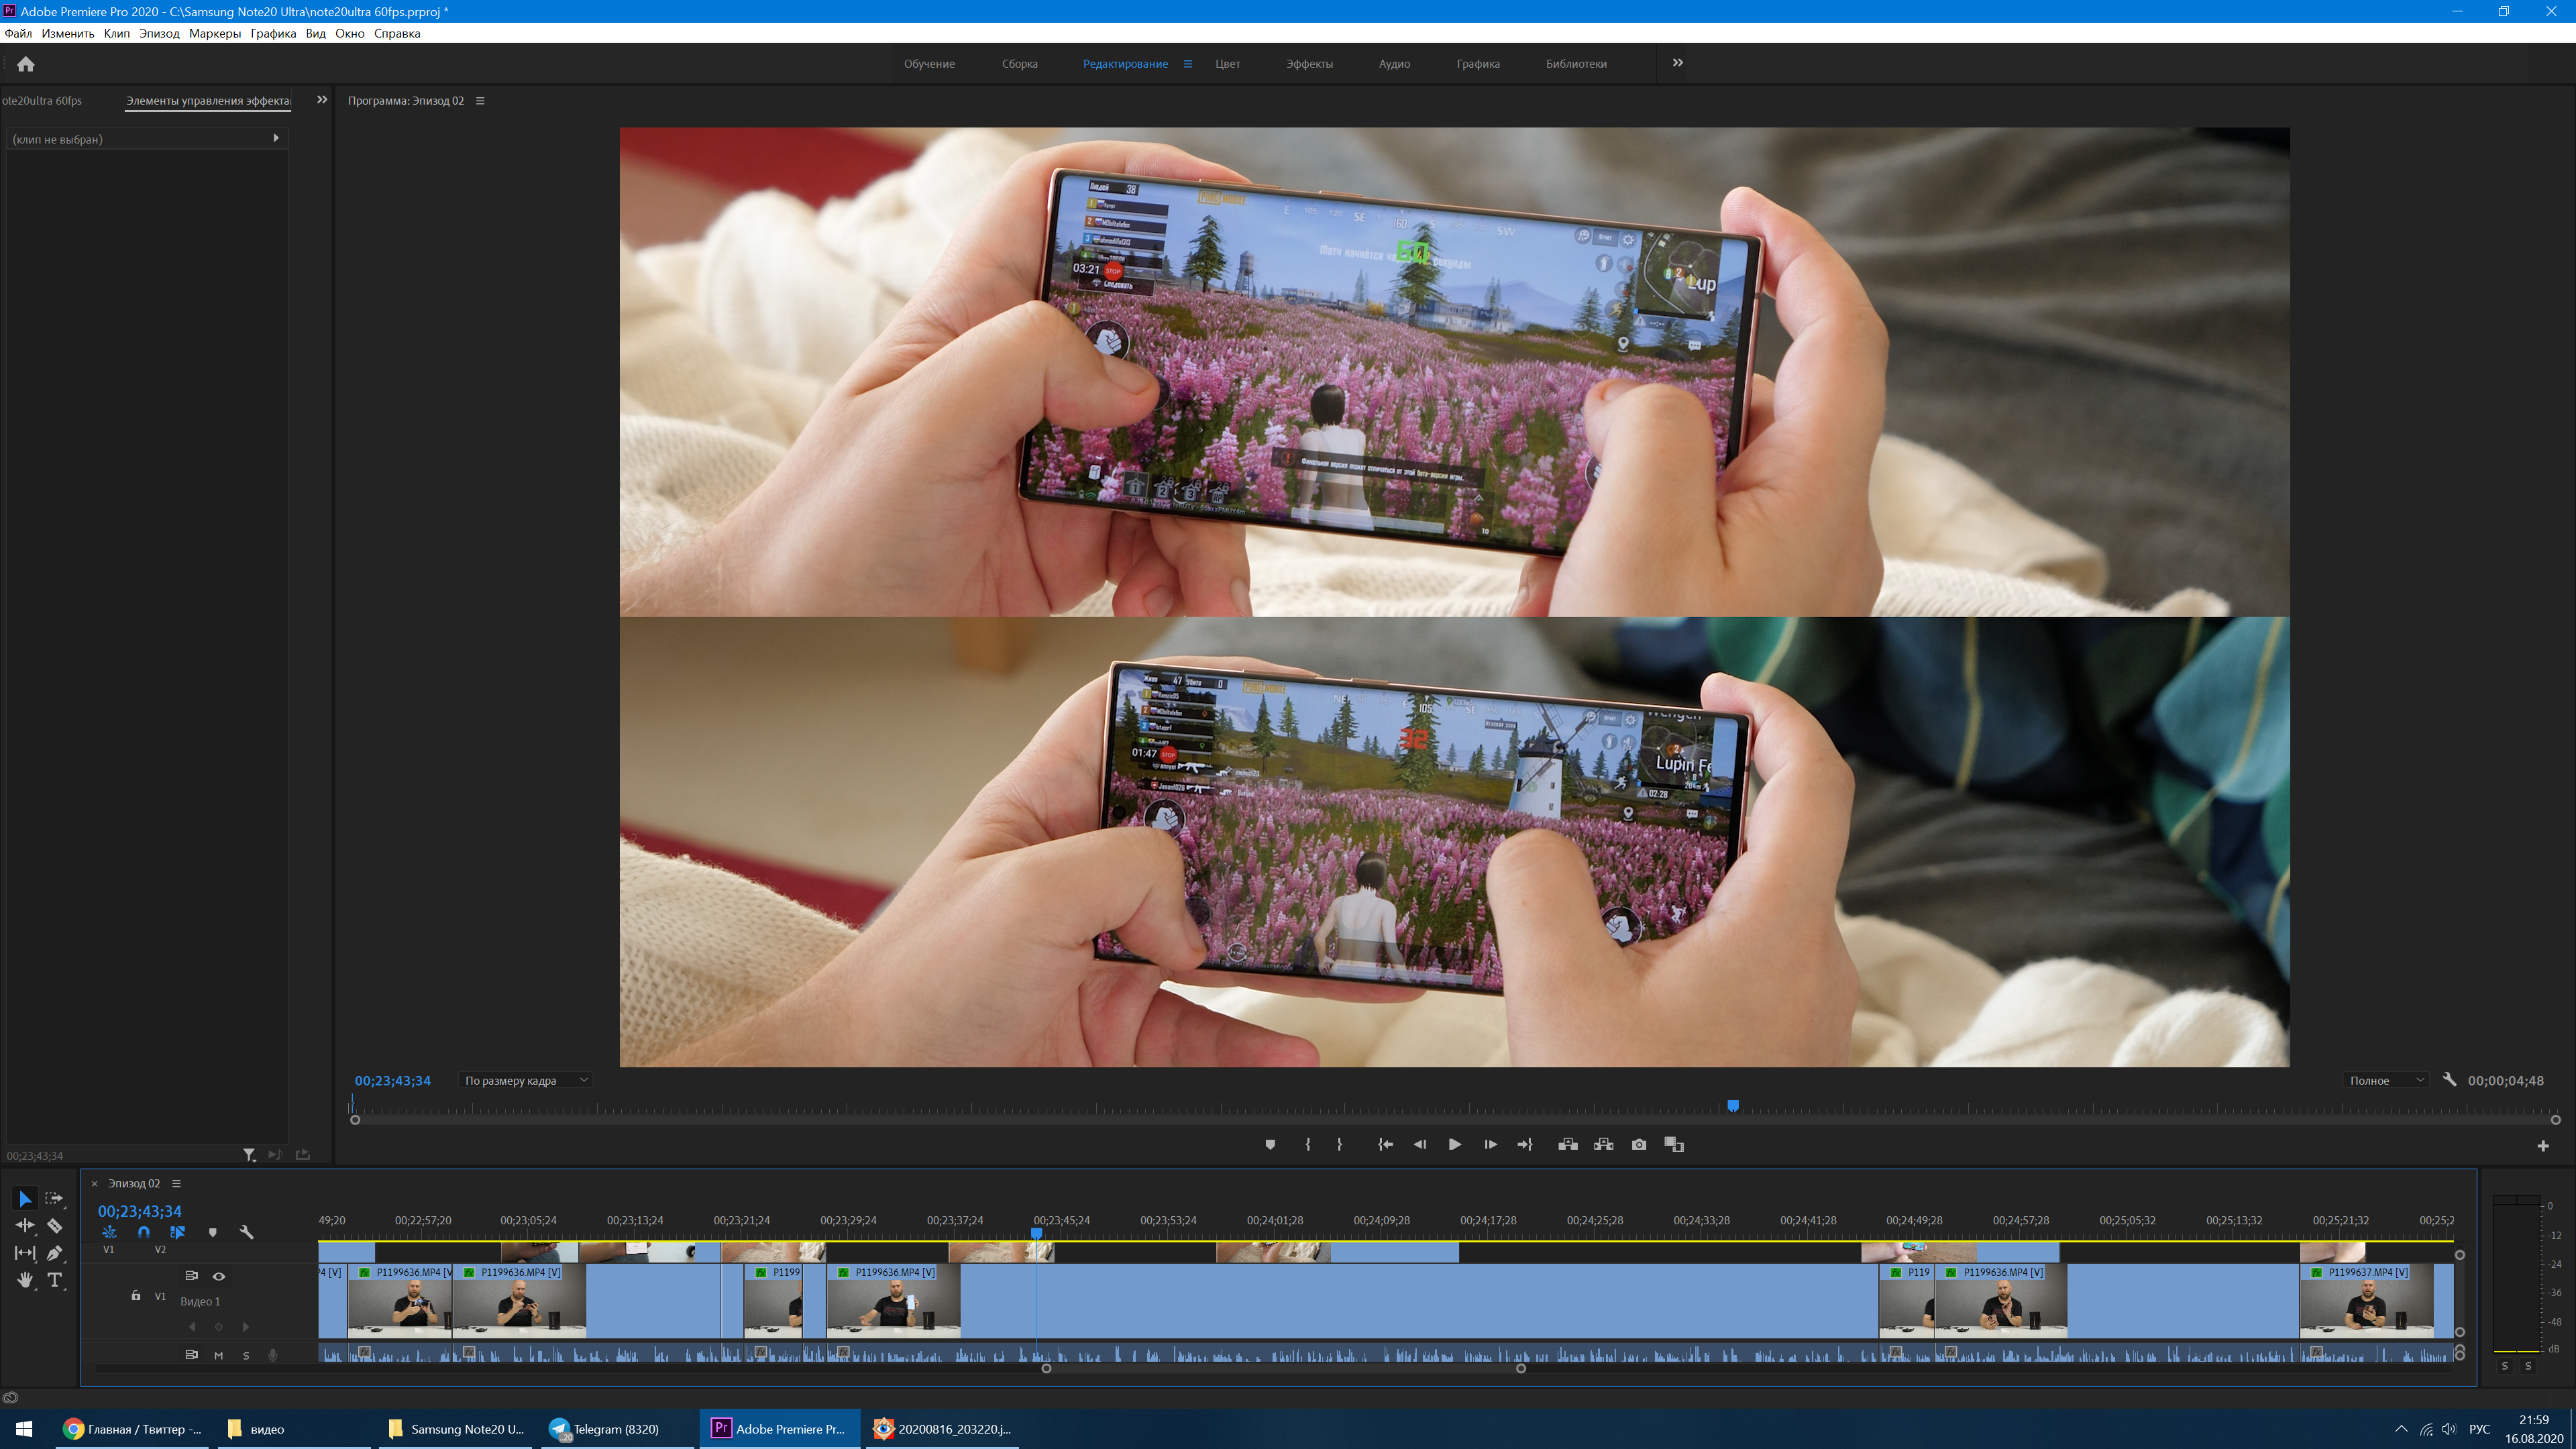Image resolution: width=2576 pixels, height=1449 pixels.
Task: Toggle Video 1 track output eye
Action: tap(218, 1276)
